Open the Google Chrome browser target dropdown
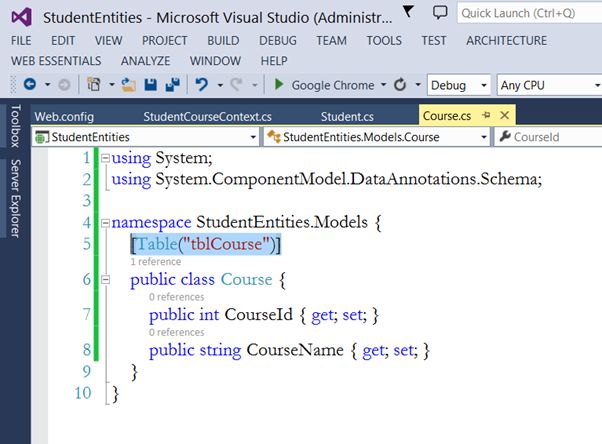Viewport: 602px width, 444px height. point(383,85)
